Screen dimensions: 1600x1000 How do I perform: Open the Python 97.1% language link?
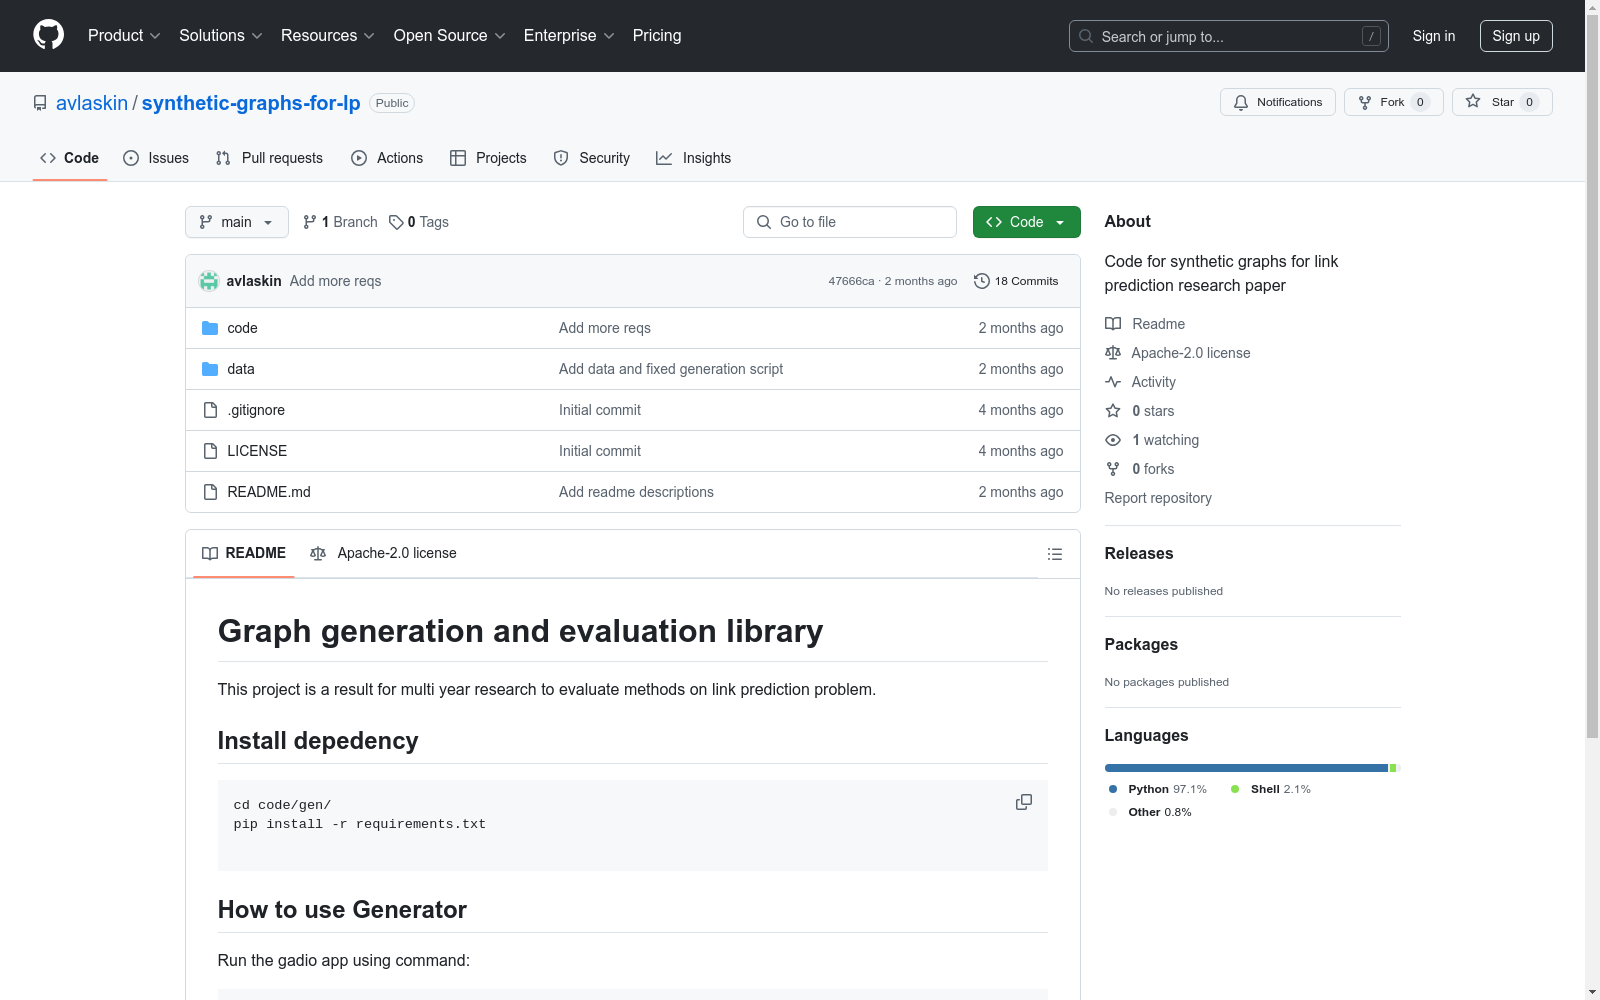point(1158,789)
